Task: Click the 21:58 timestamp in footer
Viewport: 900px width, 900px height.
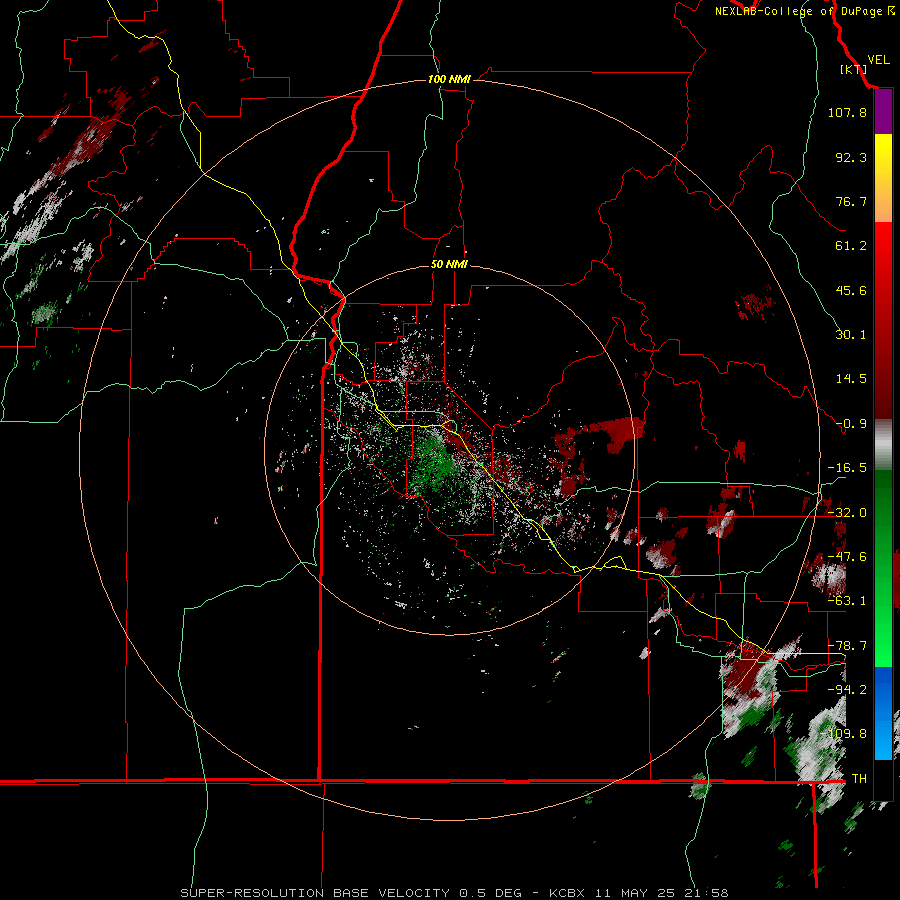Action: point(706,893)
